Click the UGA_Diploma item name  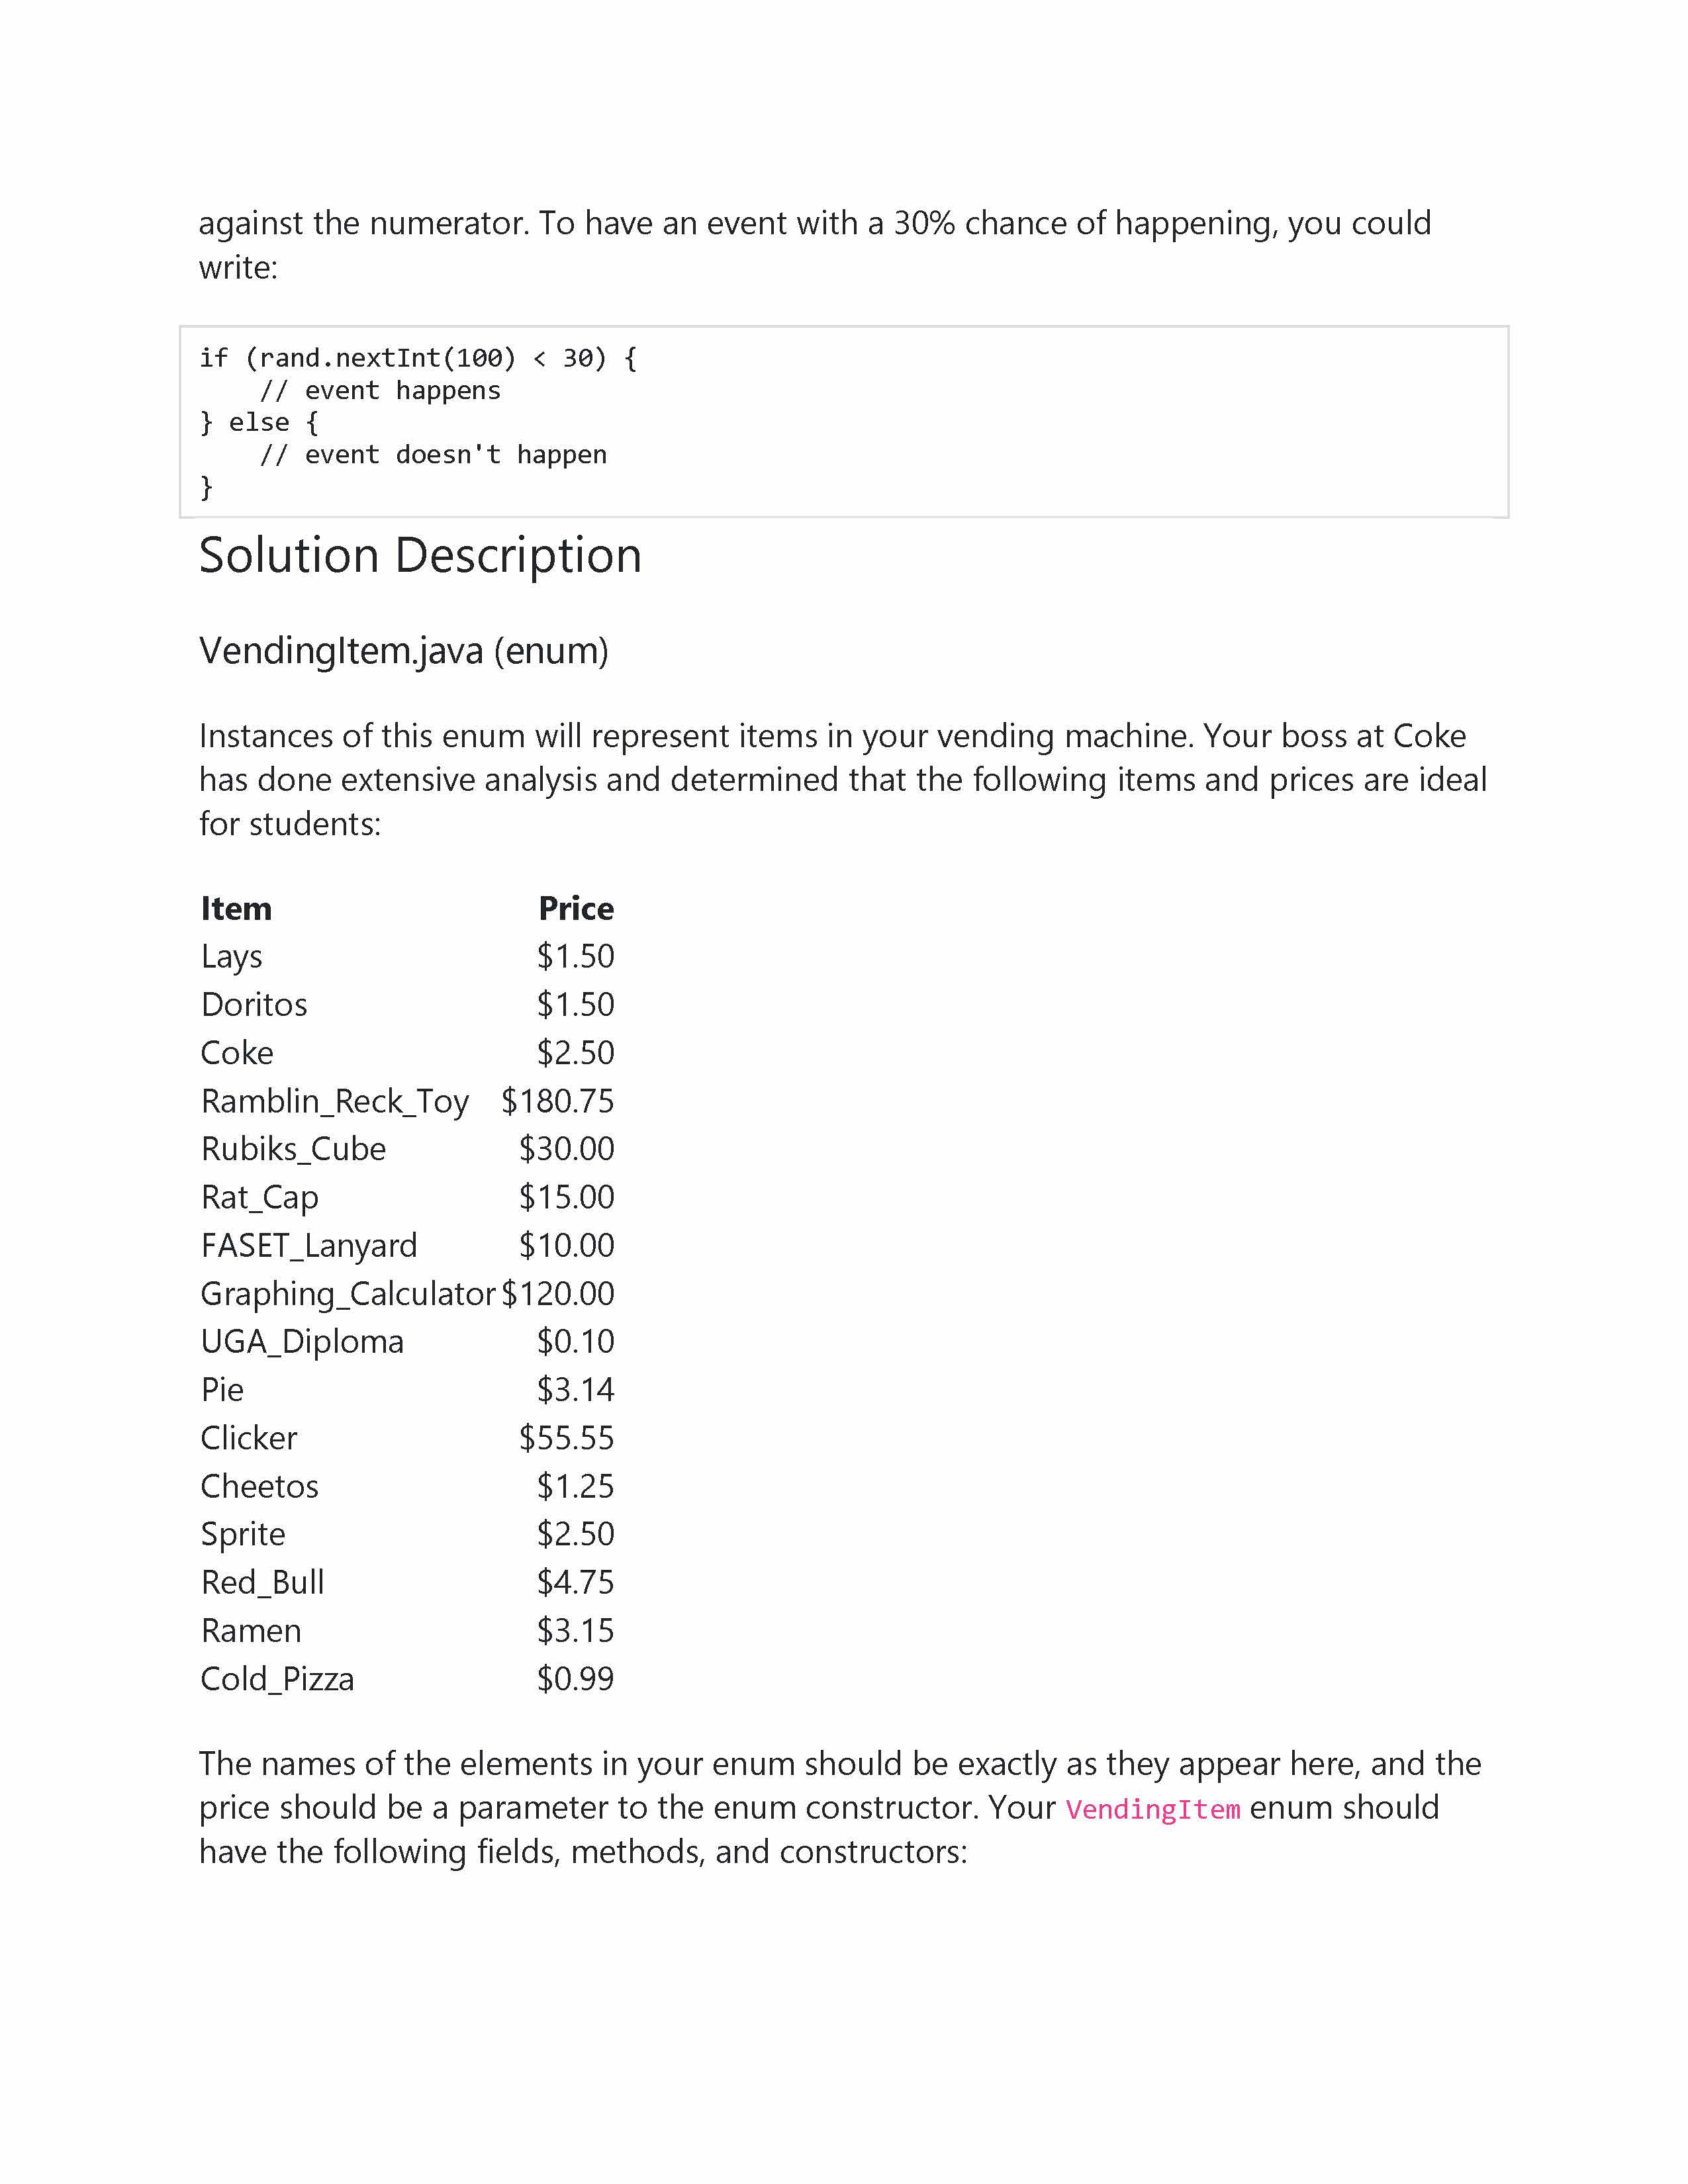click(302, 1342)
